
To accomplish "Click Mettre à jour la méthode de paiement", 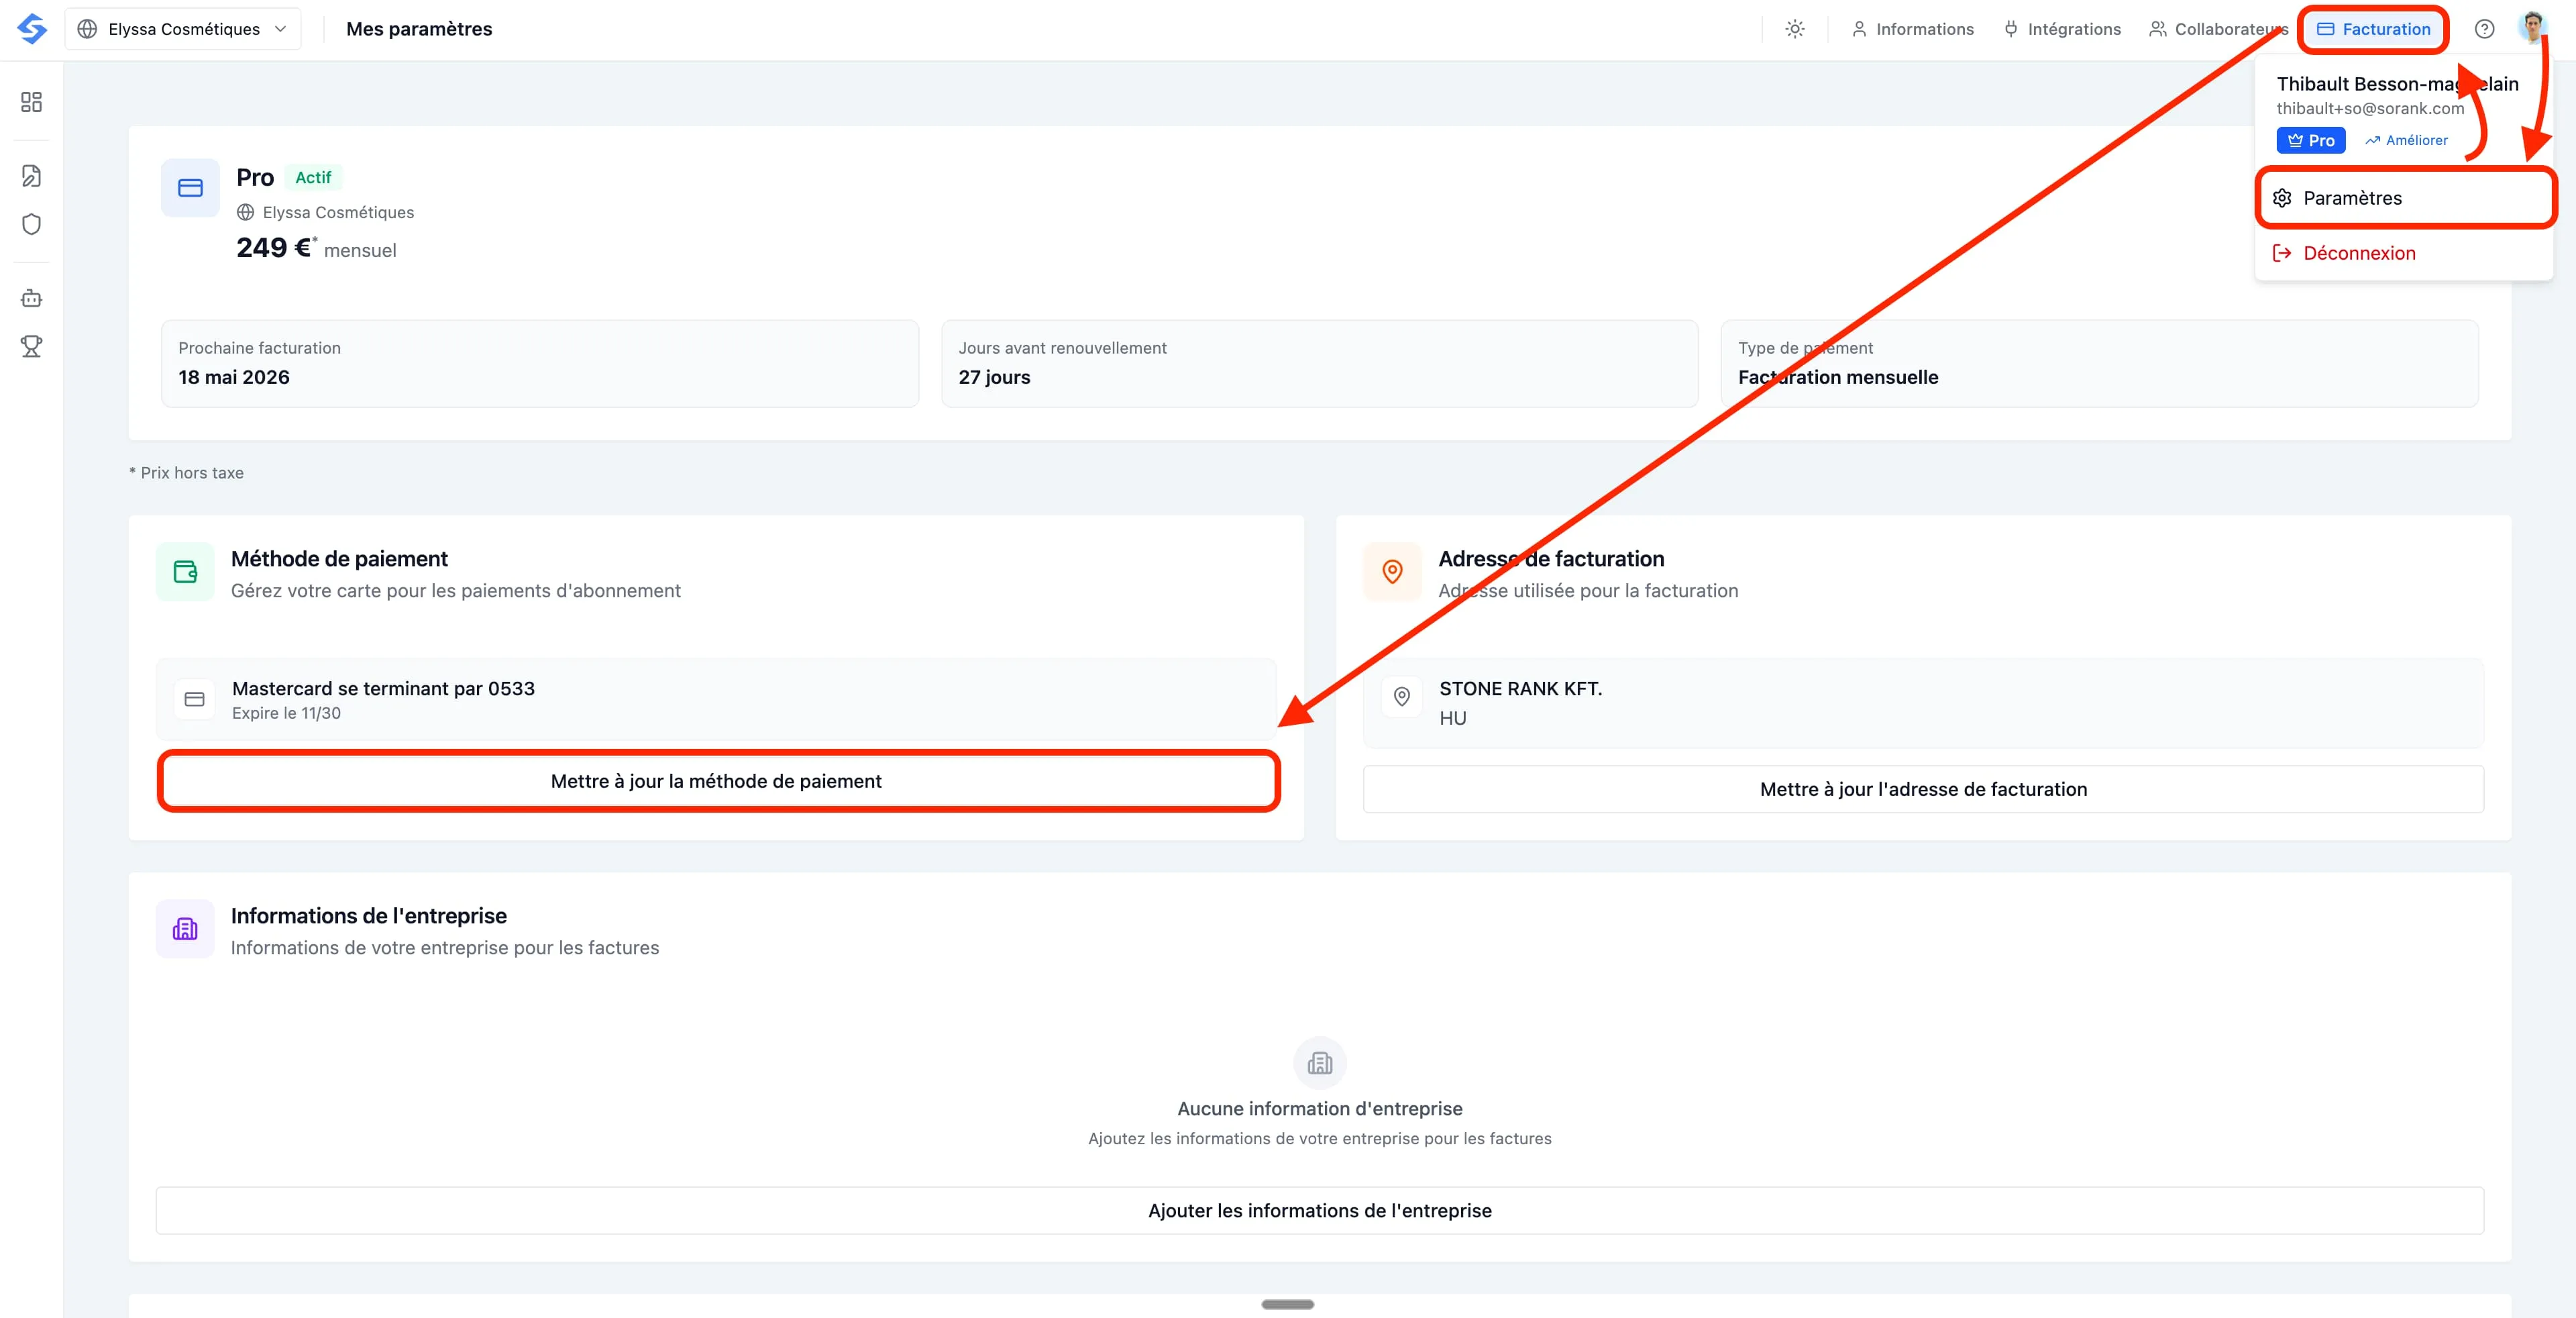I will [x=716, y=781].
